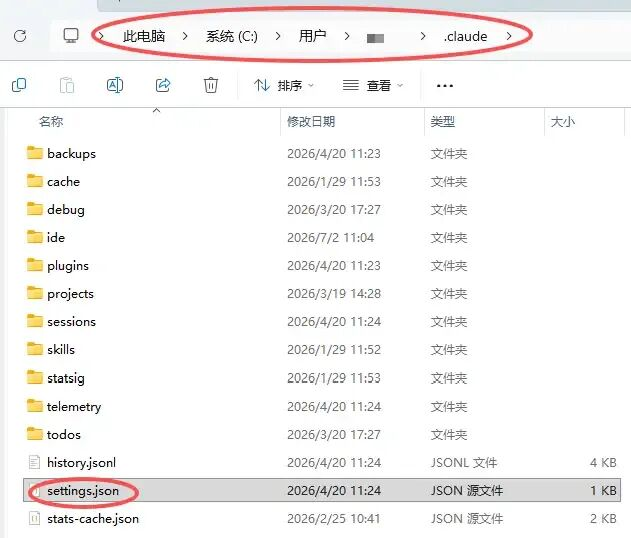Click 2 KB size of stats-cache.json
This screenshot has width=632, height=538.
(603, 519)
